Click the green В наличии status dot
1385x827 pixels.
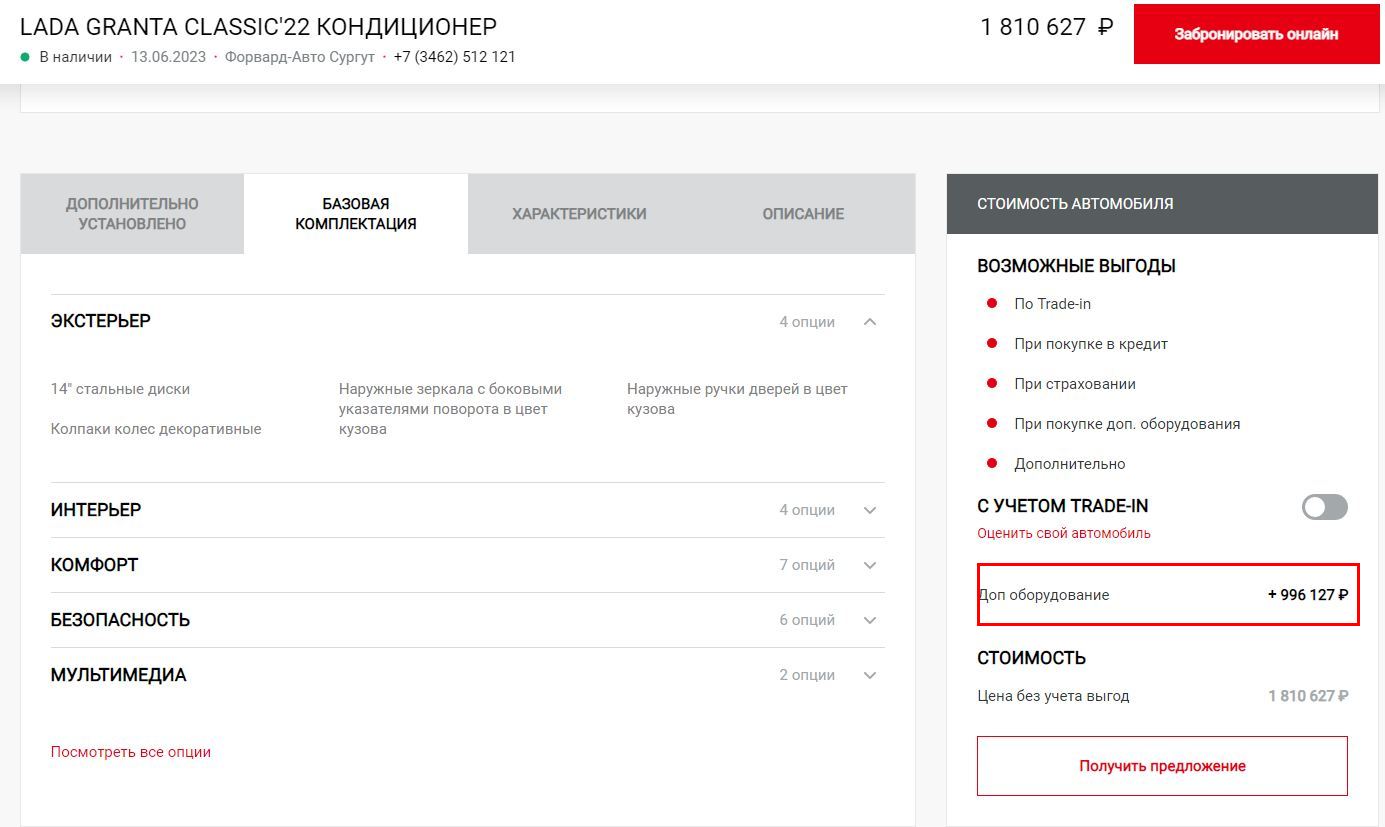(25, 57)
